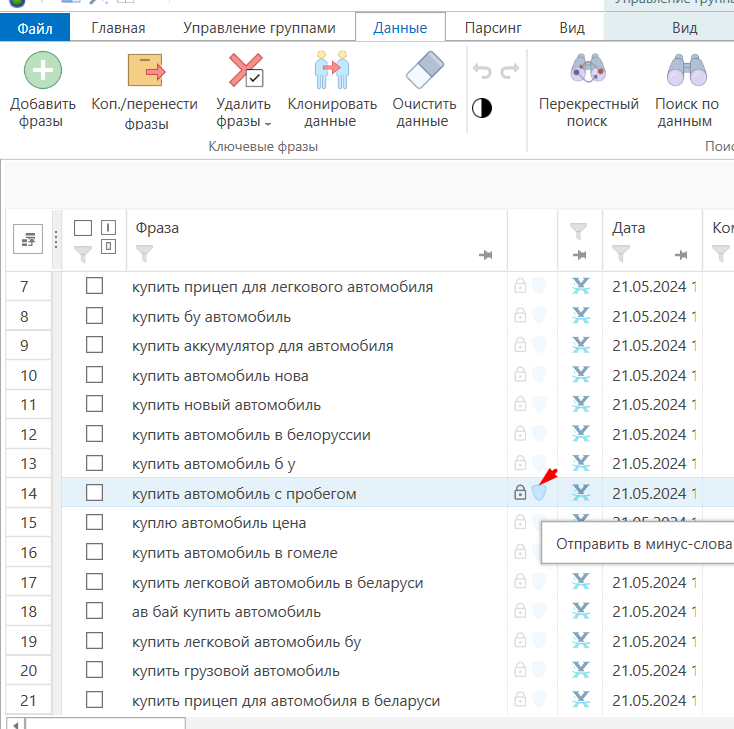Image resolution: width=734 pixels, height=729 pixels.
Task: Open Коп./перенести фразы tool
Action: point(146,70)
